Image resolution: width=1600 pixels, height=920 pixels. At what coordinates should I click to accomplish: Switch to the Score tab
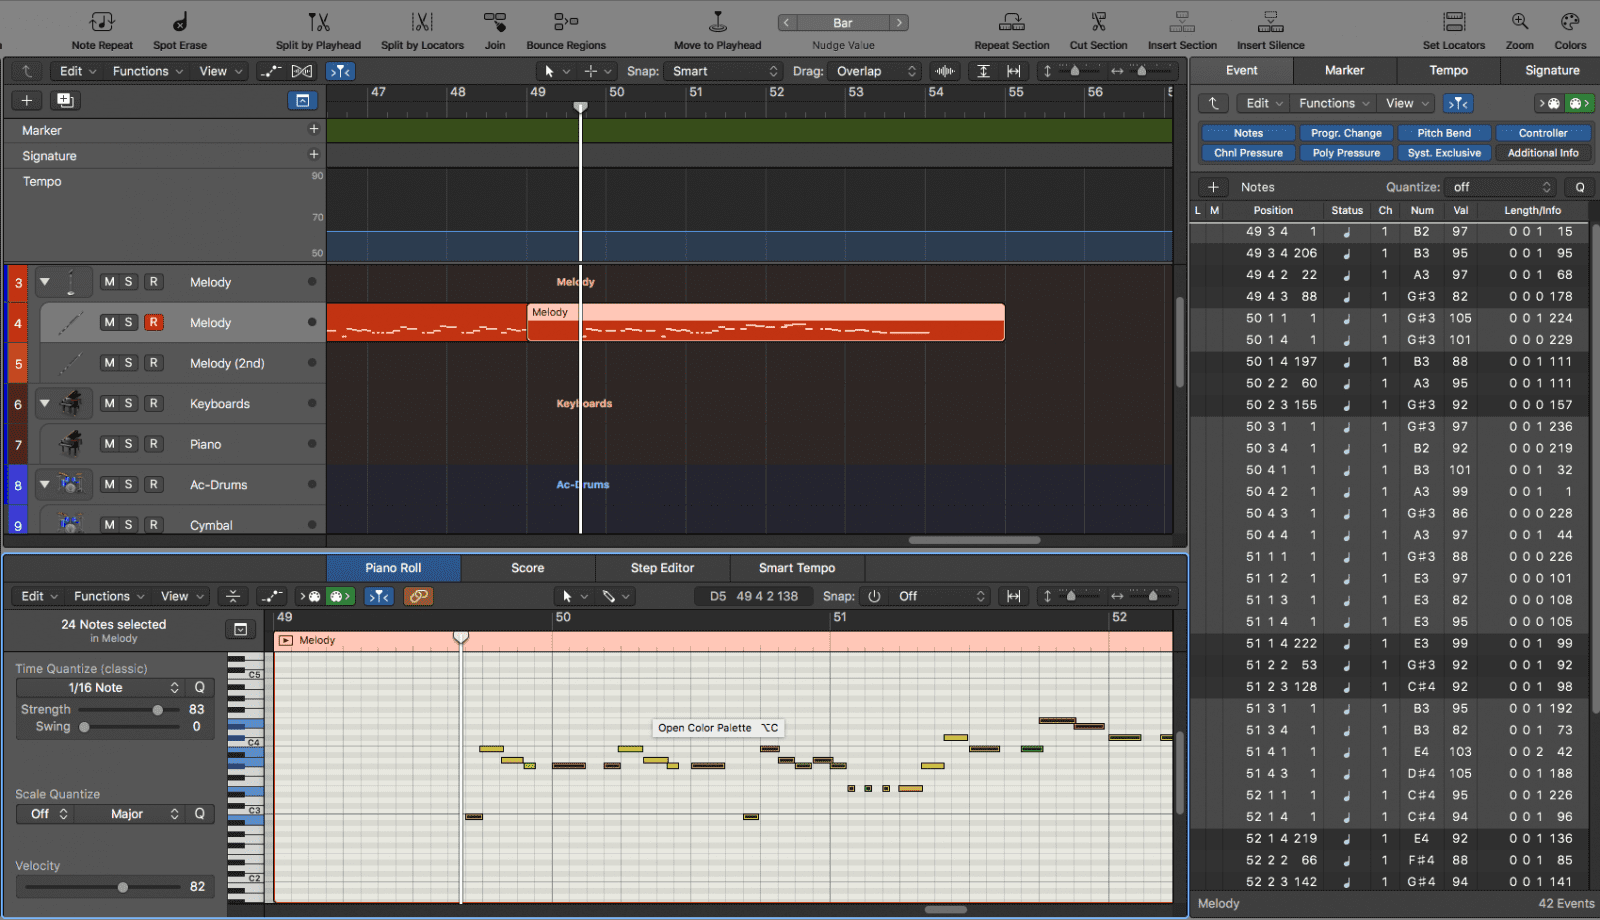[528, 568]
